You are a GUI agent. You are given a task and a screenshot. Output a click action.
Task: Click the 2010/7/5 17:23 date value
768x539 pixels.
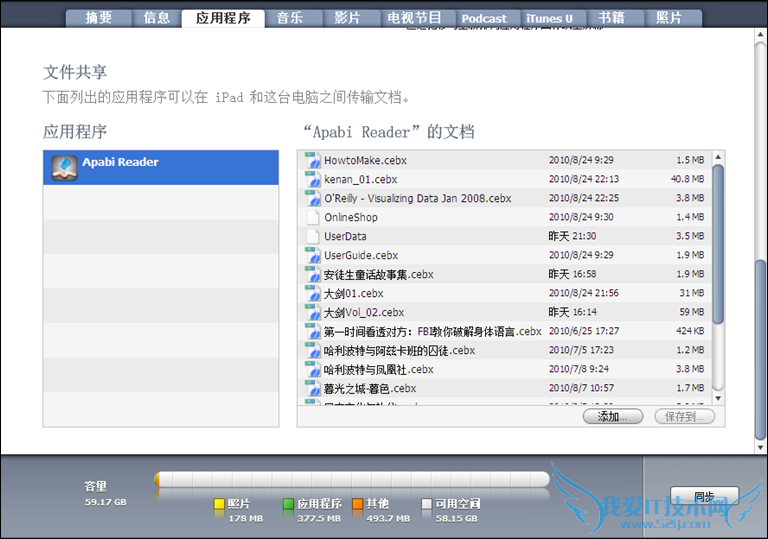[581, 350]
